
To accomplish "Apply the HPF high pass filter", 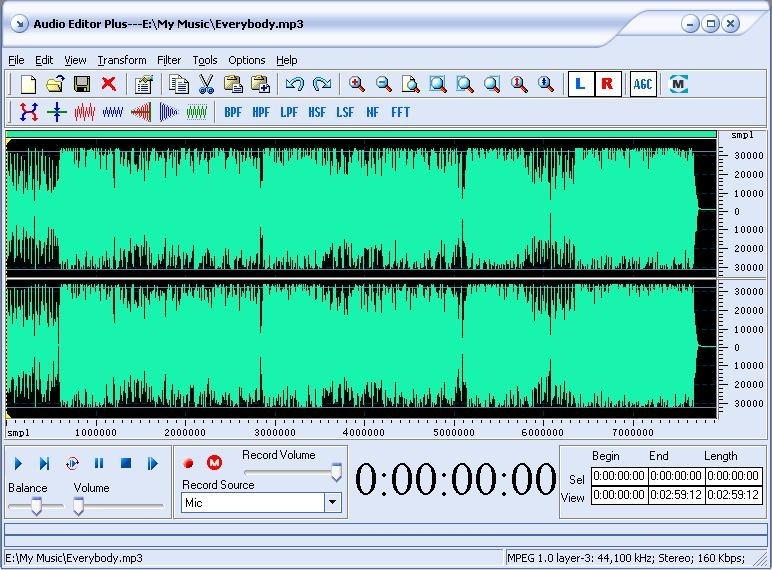I will pos(261,112).
